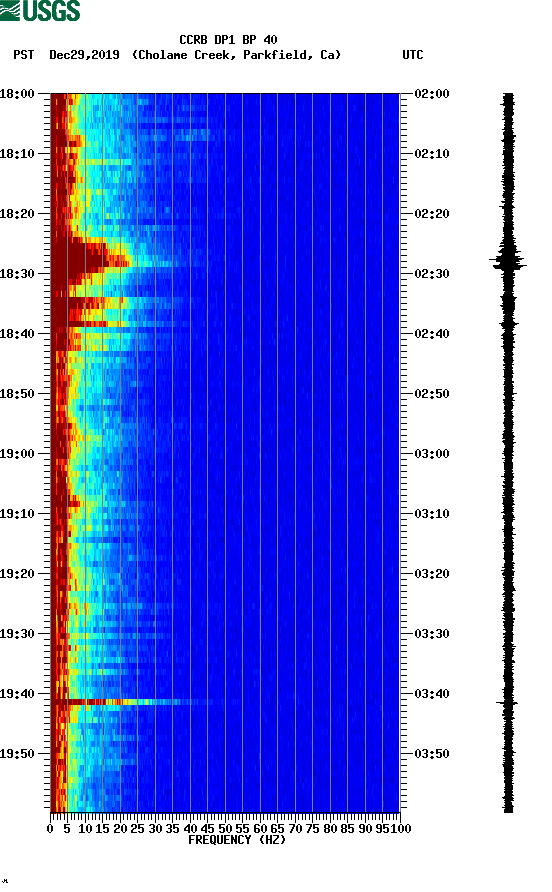Click the 02:10 UTC time label
552x892 pixels.
[x=432, y=154]
